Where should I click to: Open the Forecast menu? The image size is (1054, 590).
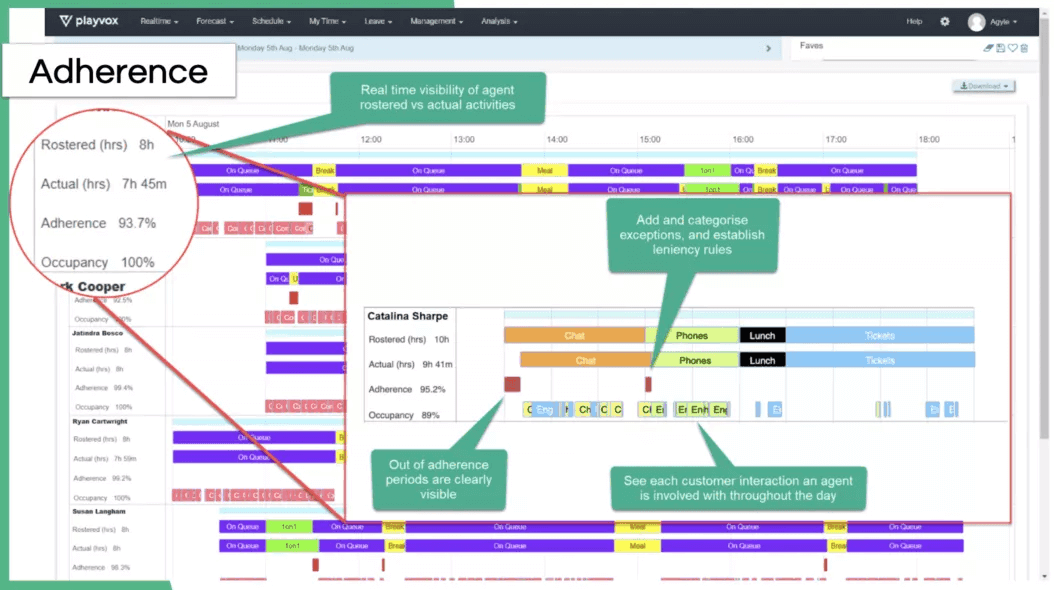tap(215, 22)
